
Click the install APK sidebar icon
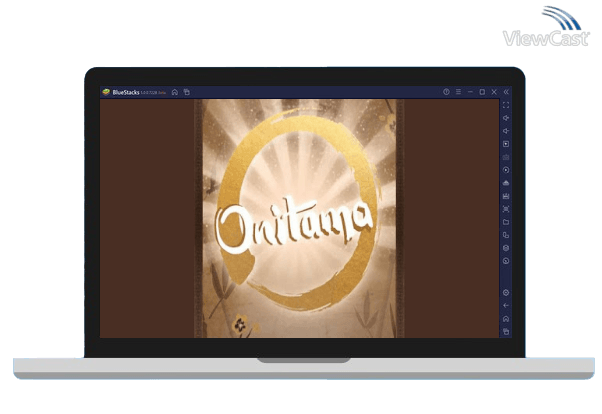(506, 183)
